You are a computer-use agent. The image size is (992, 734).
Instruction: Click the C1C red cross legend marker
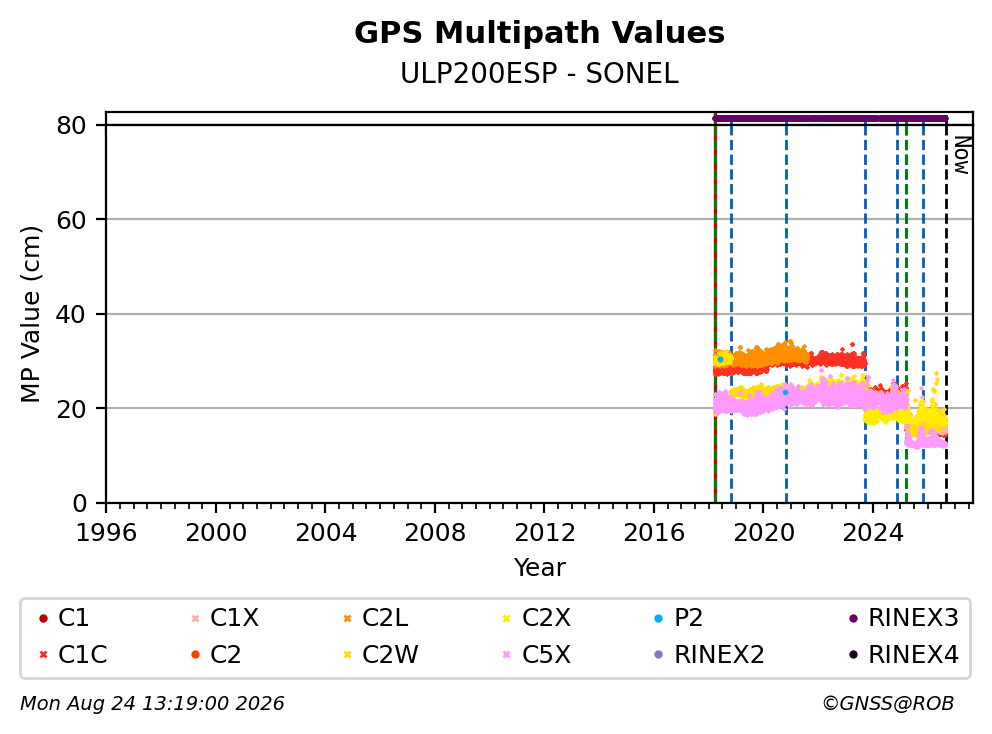pos(43,655)
